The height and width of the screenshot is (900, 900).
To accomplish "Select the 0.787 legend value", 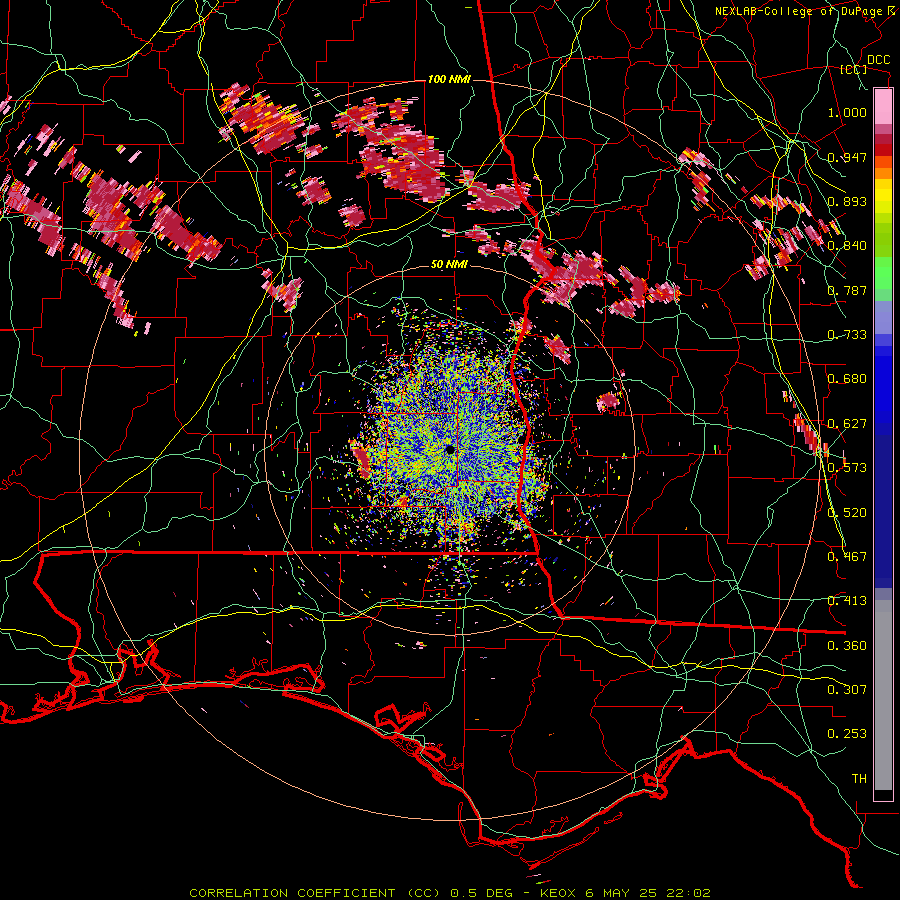I will coord(847,290).
